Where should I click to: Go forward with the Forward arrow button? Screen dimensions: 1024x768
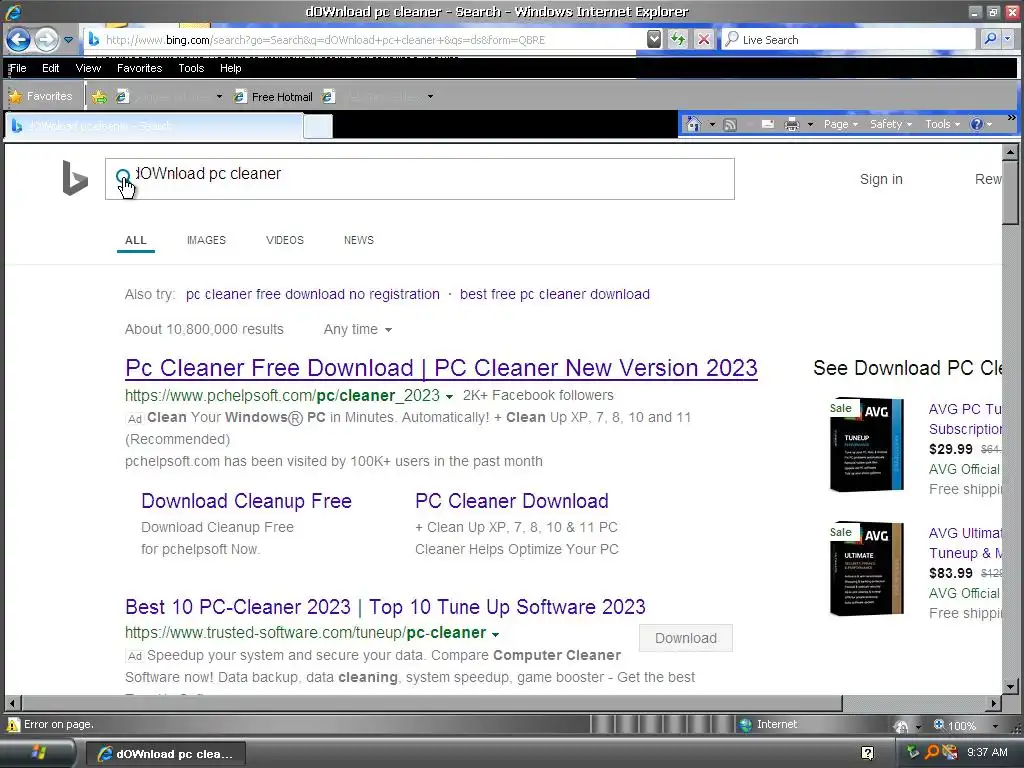point(46,40)
